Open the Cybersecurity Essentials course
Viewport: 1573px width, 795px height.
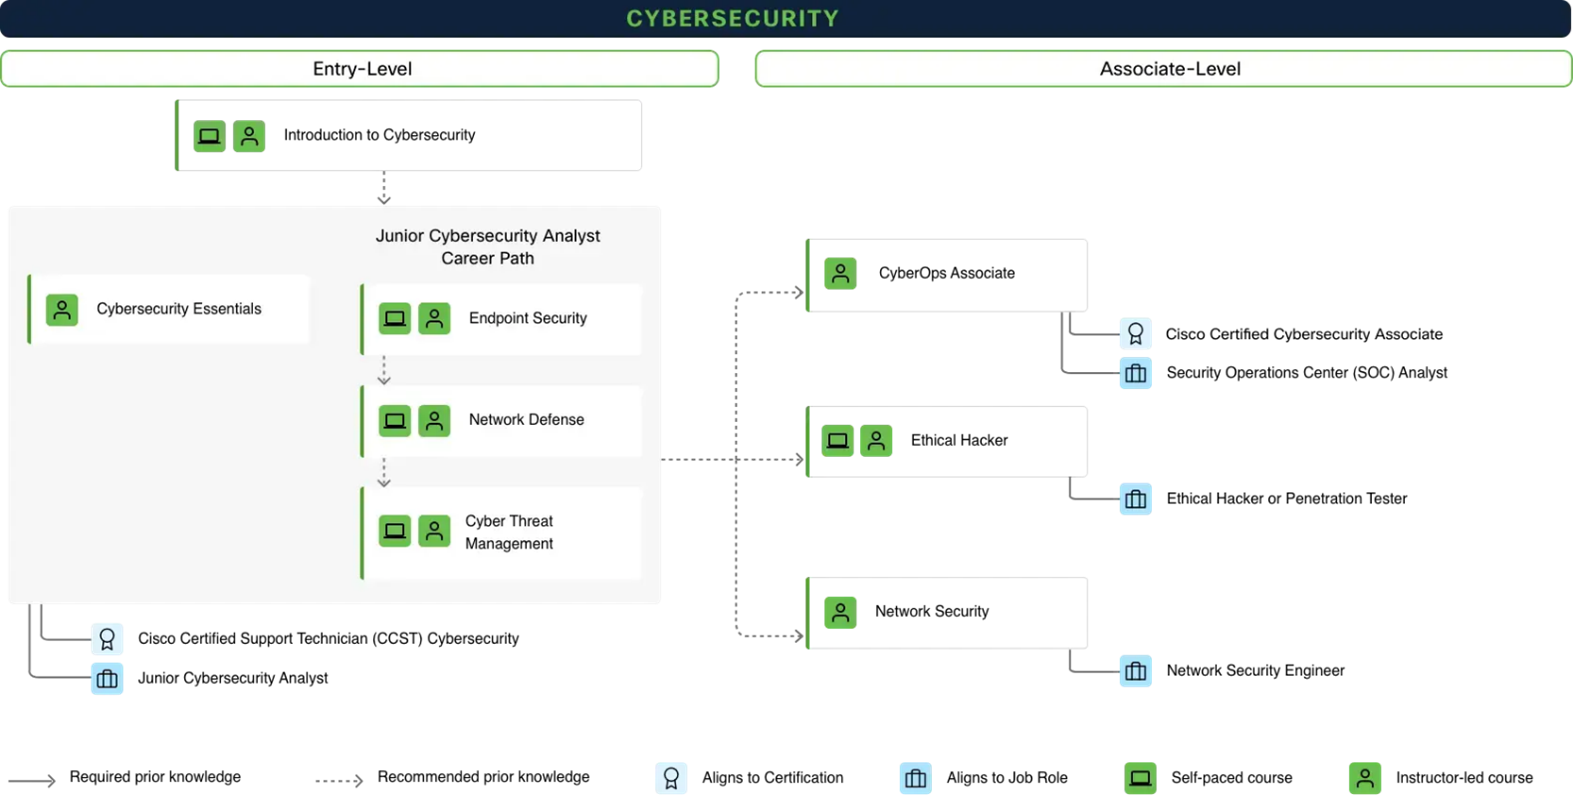(x=179, y=309)
